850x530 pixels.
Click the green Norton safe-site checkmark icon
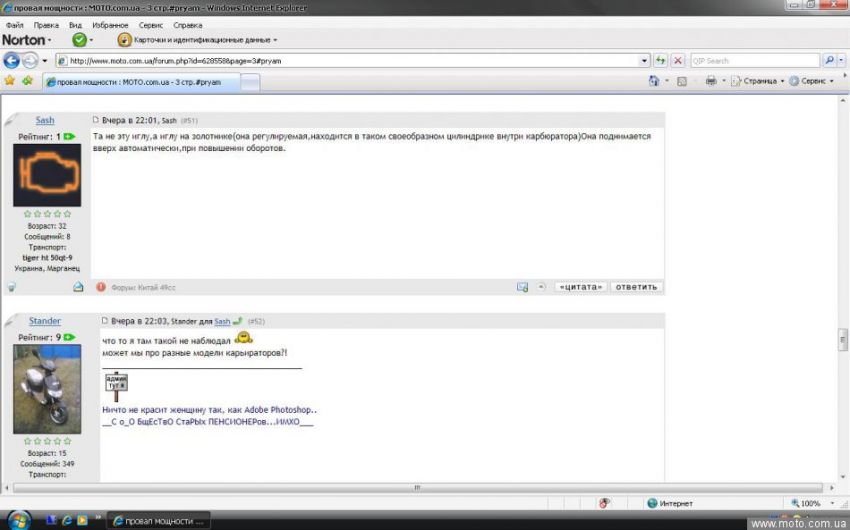coord(79,40)
